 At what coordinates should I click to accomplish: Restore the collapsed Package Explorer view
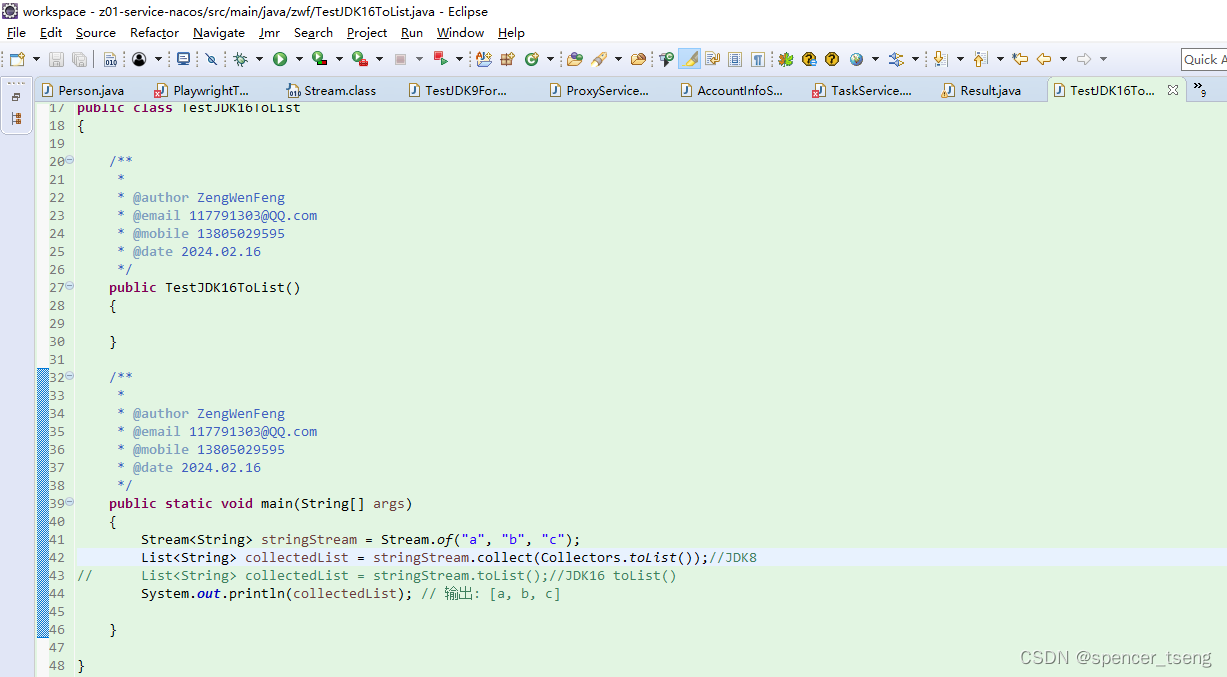(x=16, y=97)
